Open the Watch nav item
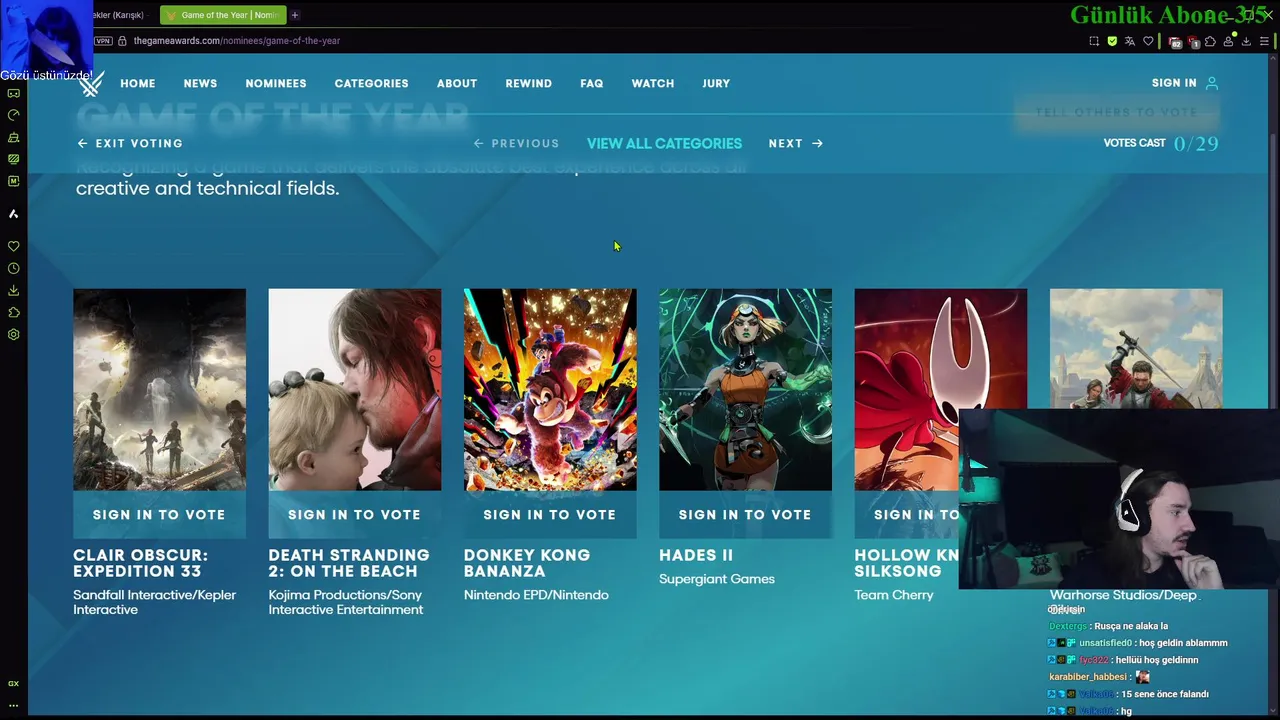This screenshot has width=1280, height=720. [652, 83]
